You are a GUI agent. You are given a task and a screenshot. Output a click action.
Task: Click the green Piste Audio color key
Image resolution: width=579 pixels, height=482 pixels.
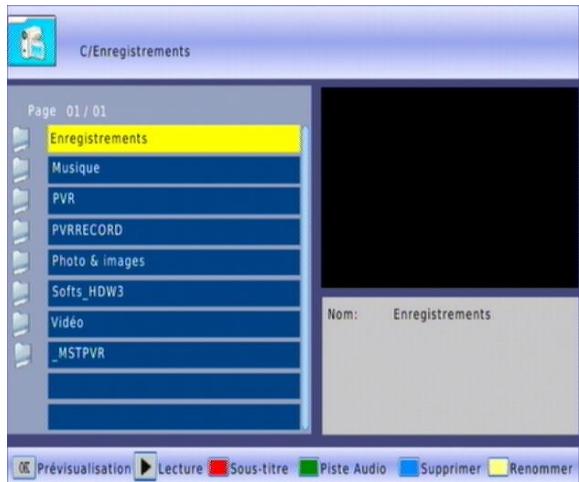click(308, 468)
